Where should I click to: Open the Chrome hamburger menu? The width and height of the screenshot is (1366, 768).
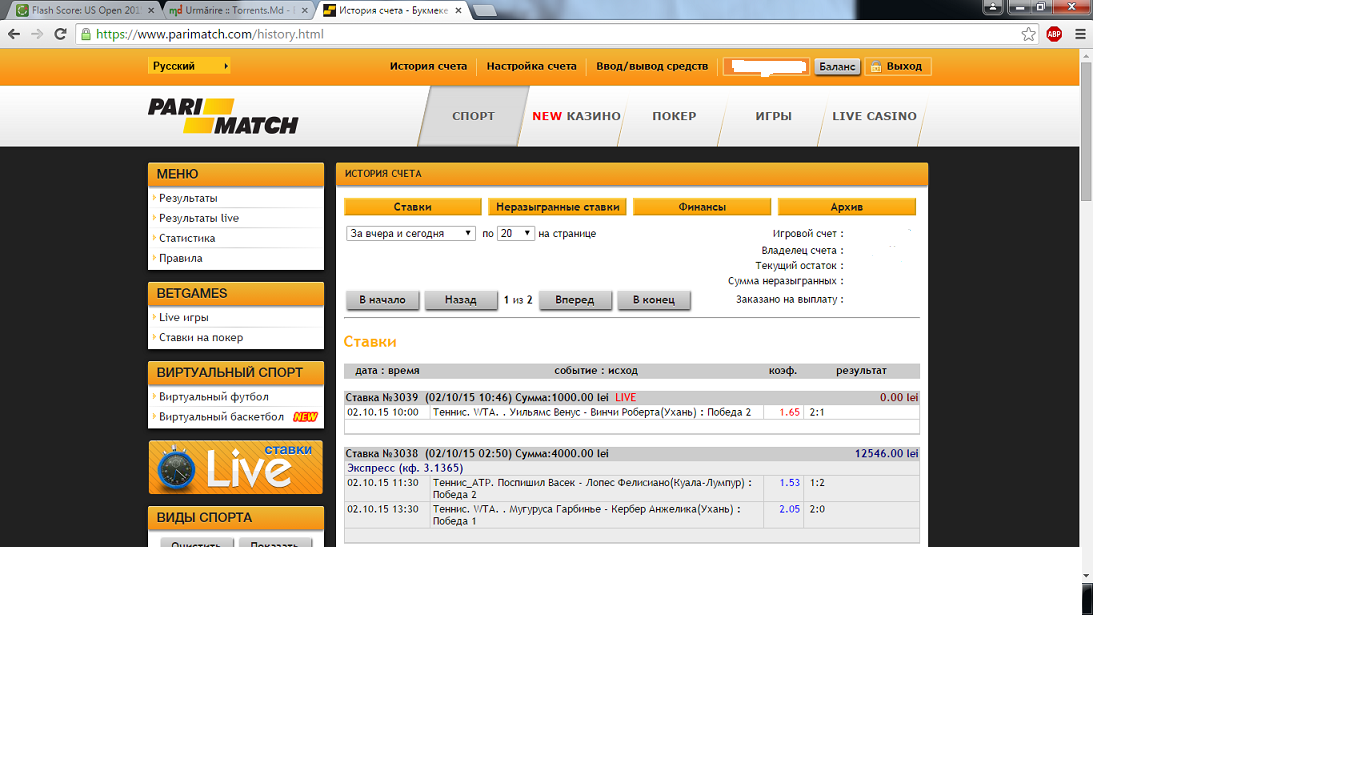click(x=1080, y=34)
